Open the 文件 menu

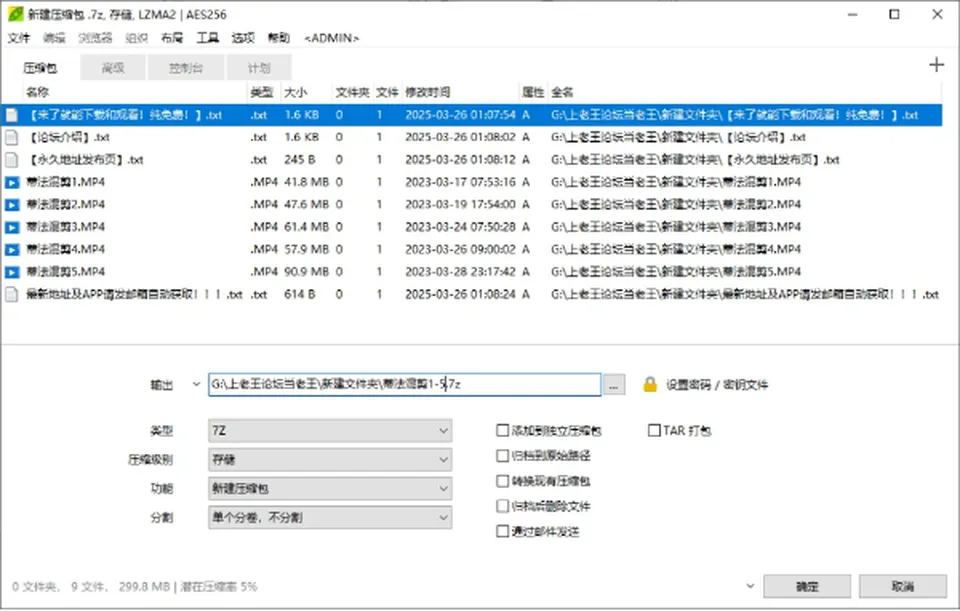18,38
